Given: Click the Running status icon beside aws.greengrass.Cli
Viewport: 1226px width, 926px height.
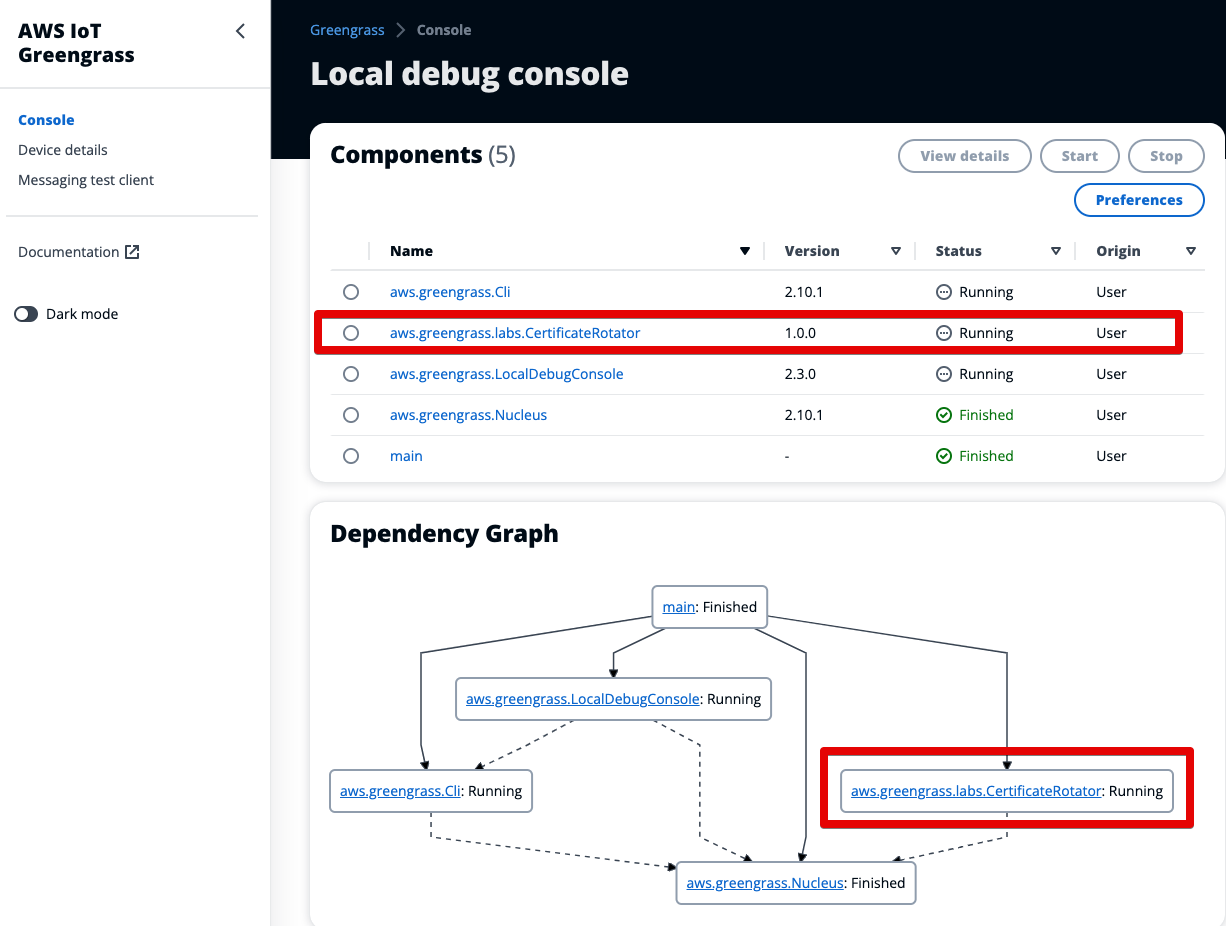Looking at the screenshot, I should tap(944, 291).
